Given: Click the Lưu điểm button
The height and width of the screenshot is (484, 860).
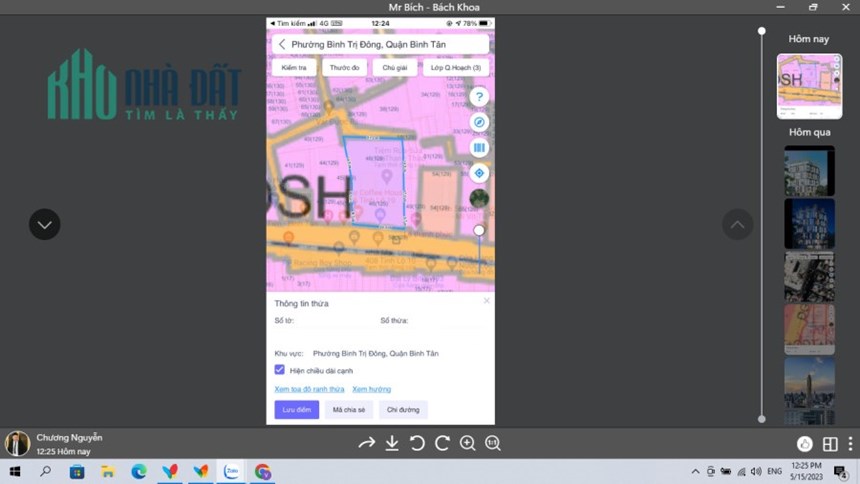Looking at the screenshot, I should (297, 409).
